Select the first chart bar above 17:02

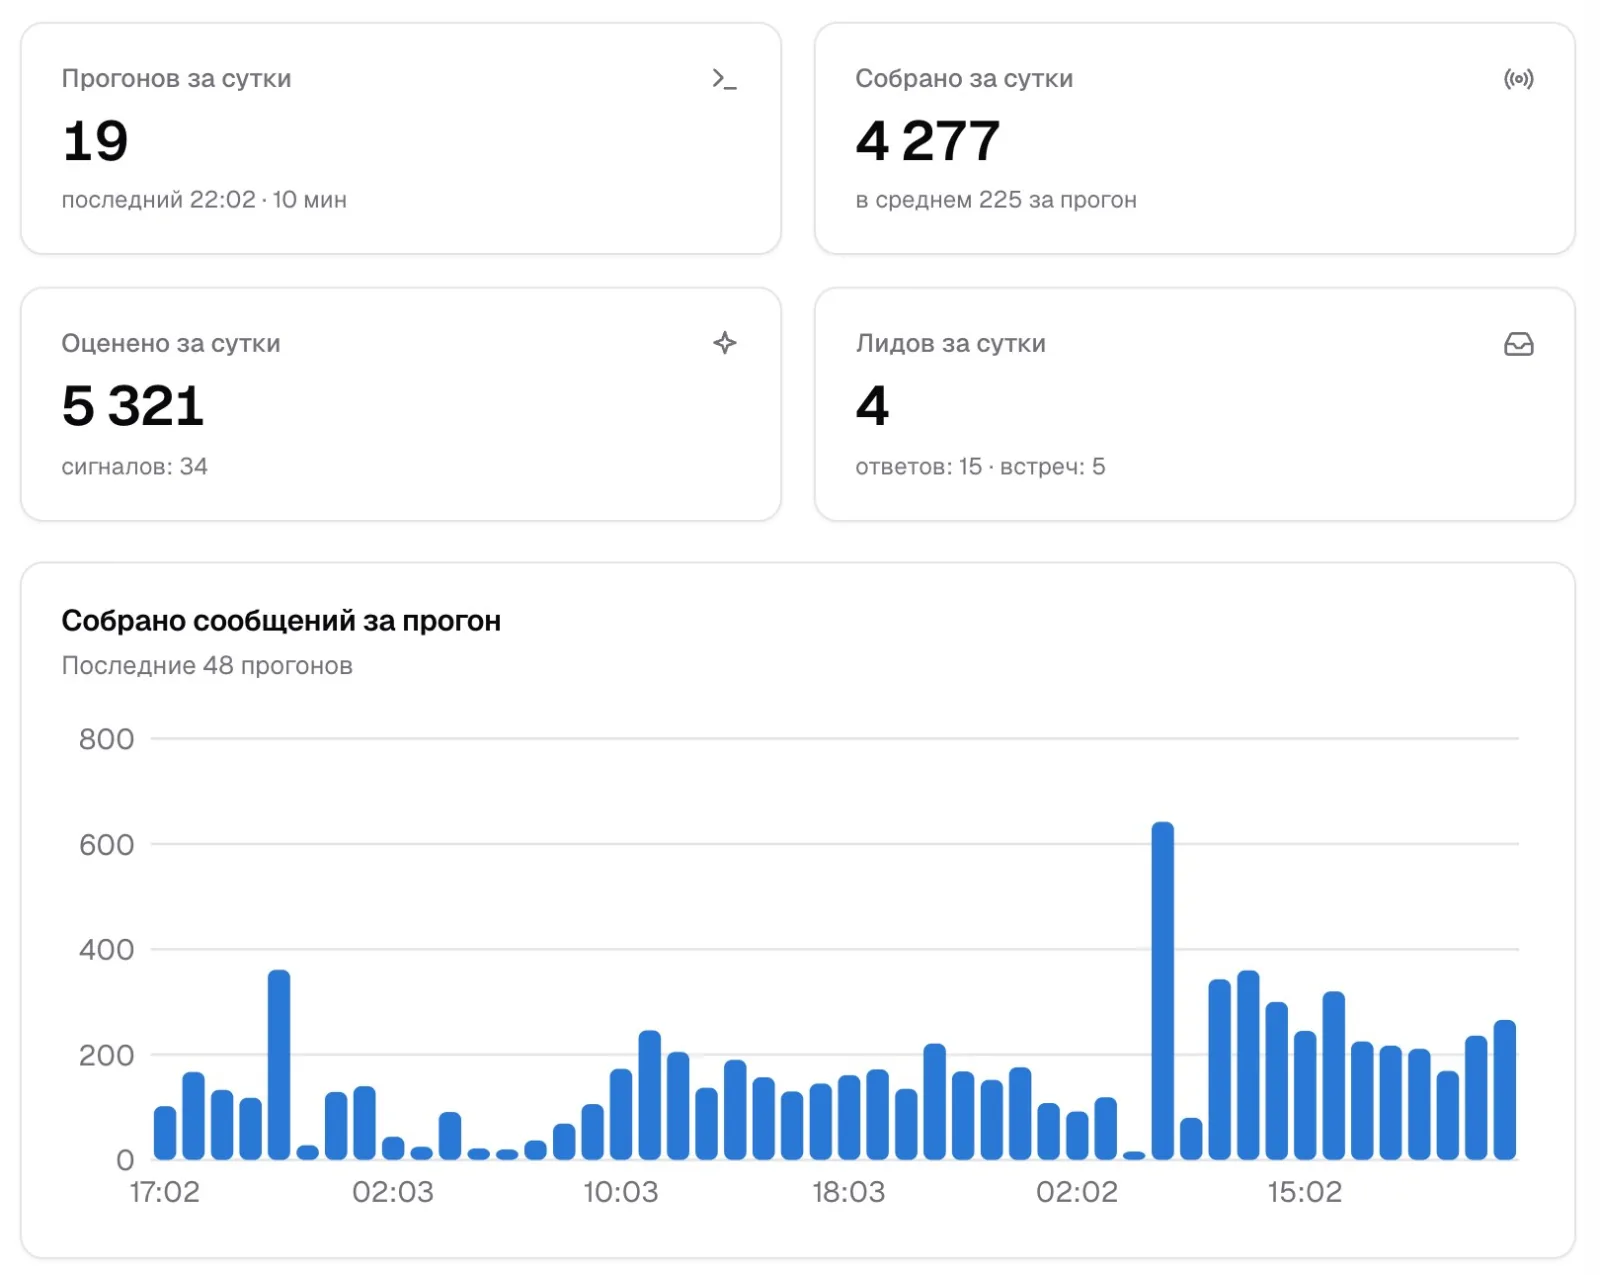pyautogui.click(x=165, y=1132)
